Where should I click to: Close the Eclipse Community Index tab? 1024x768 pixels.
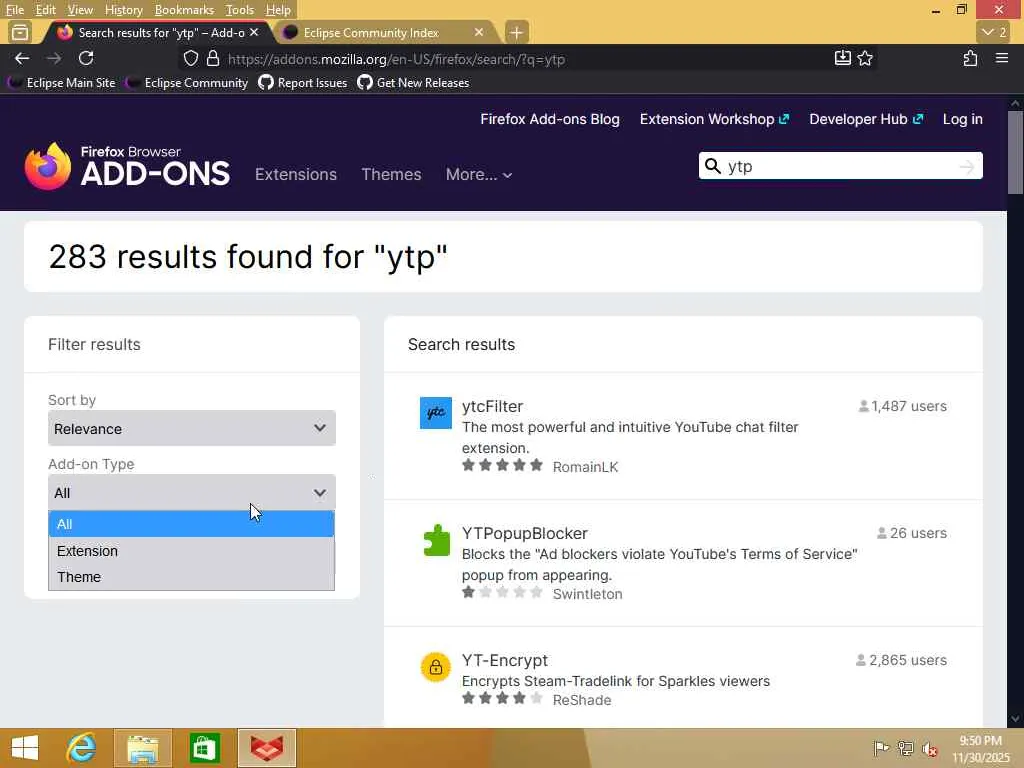[x=479, y=32]
